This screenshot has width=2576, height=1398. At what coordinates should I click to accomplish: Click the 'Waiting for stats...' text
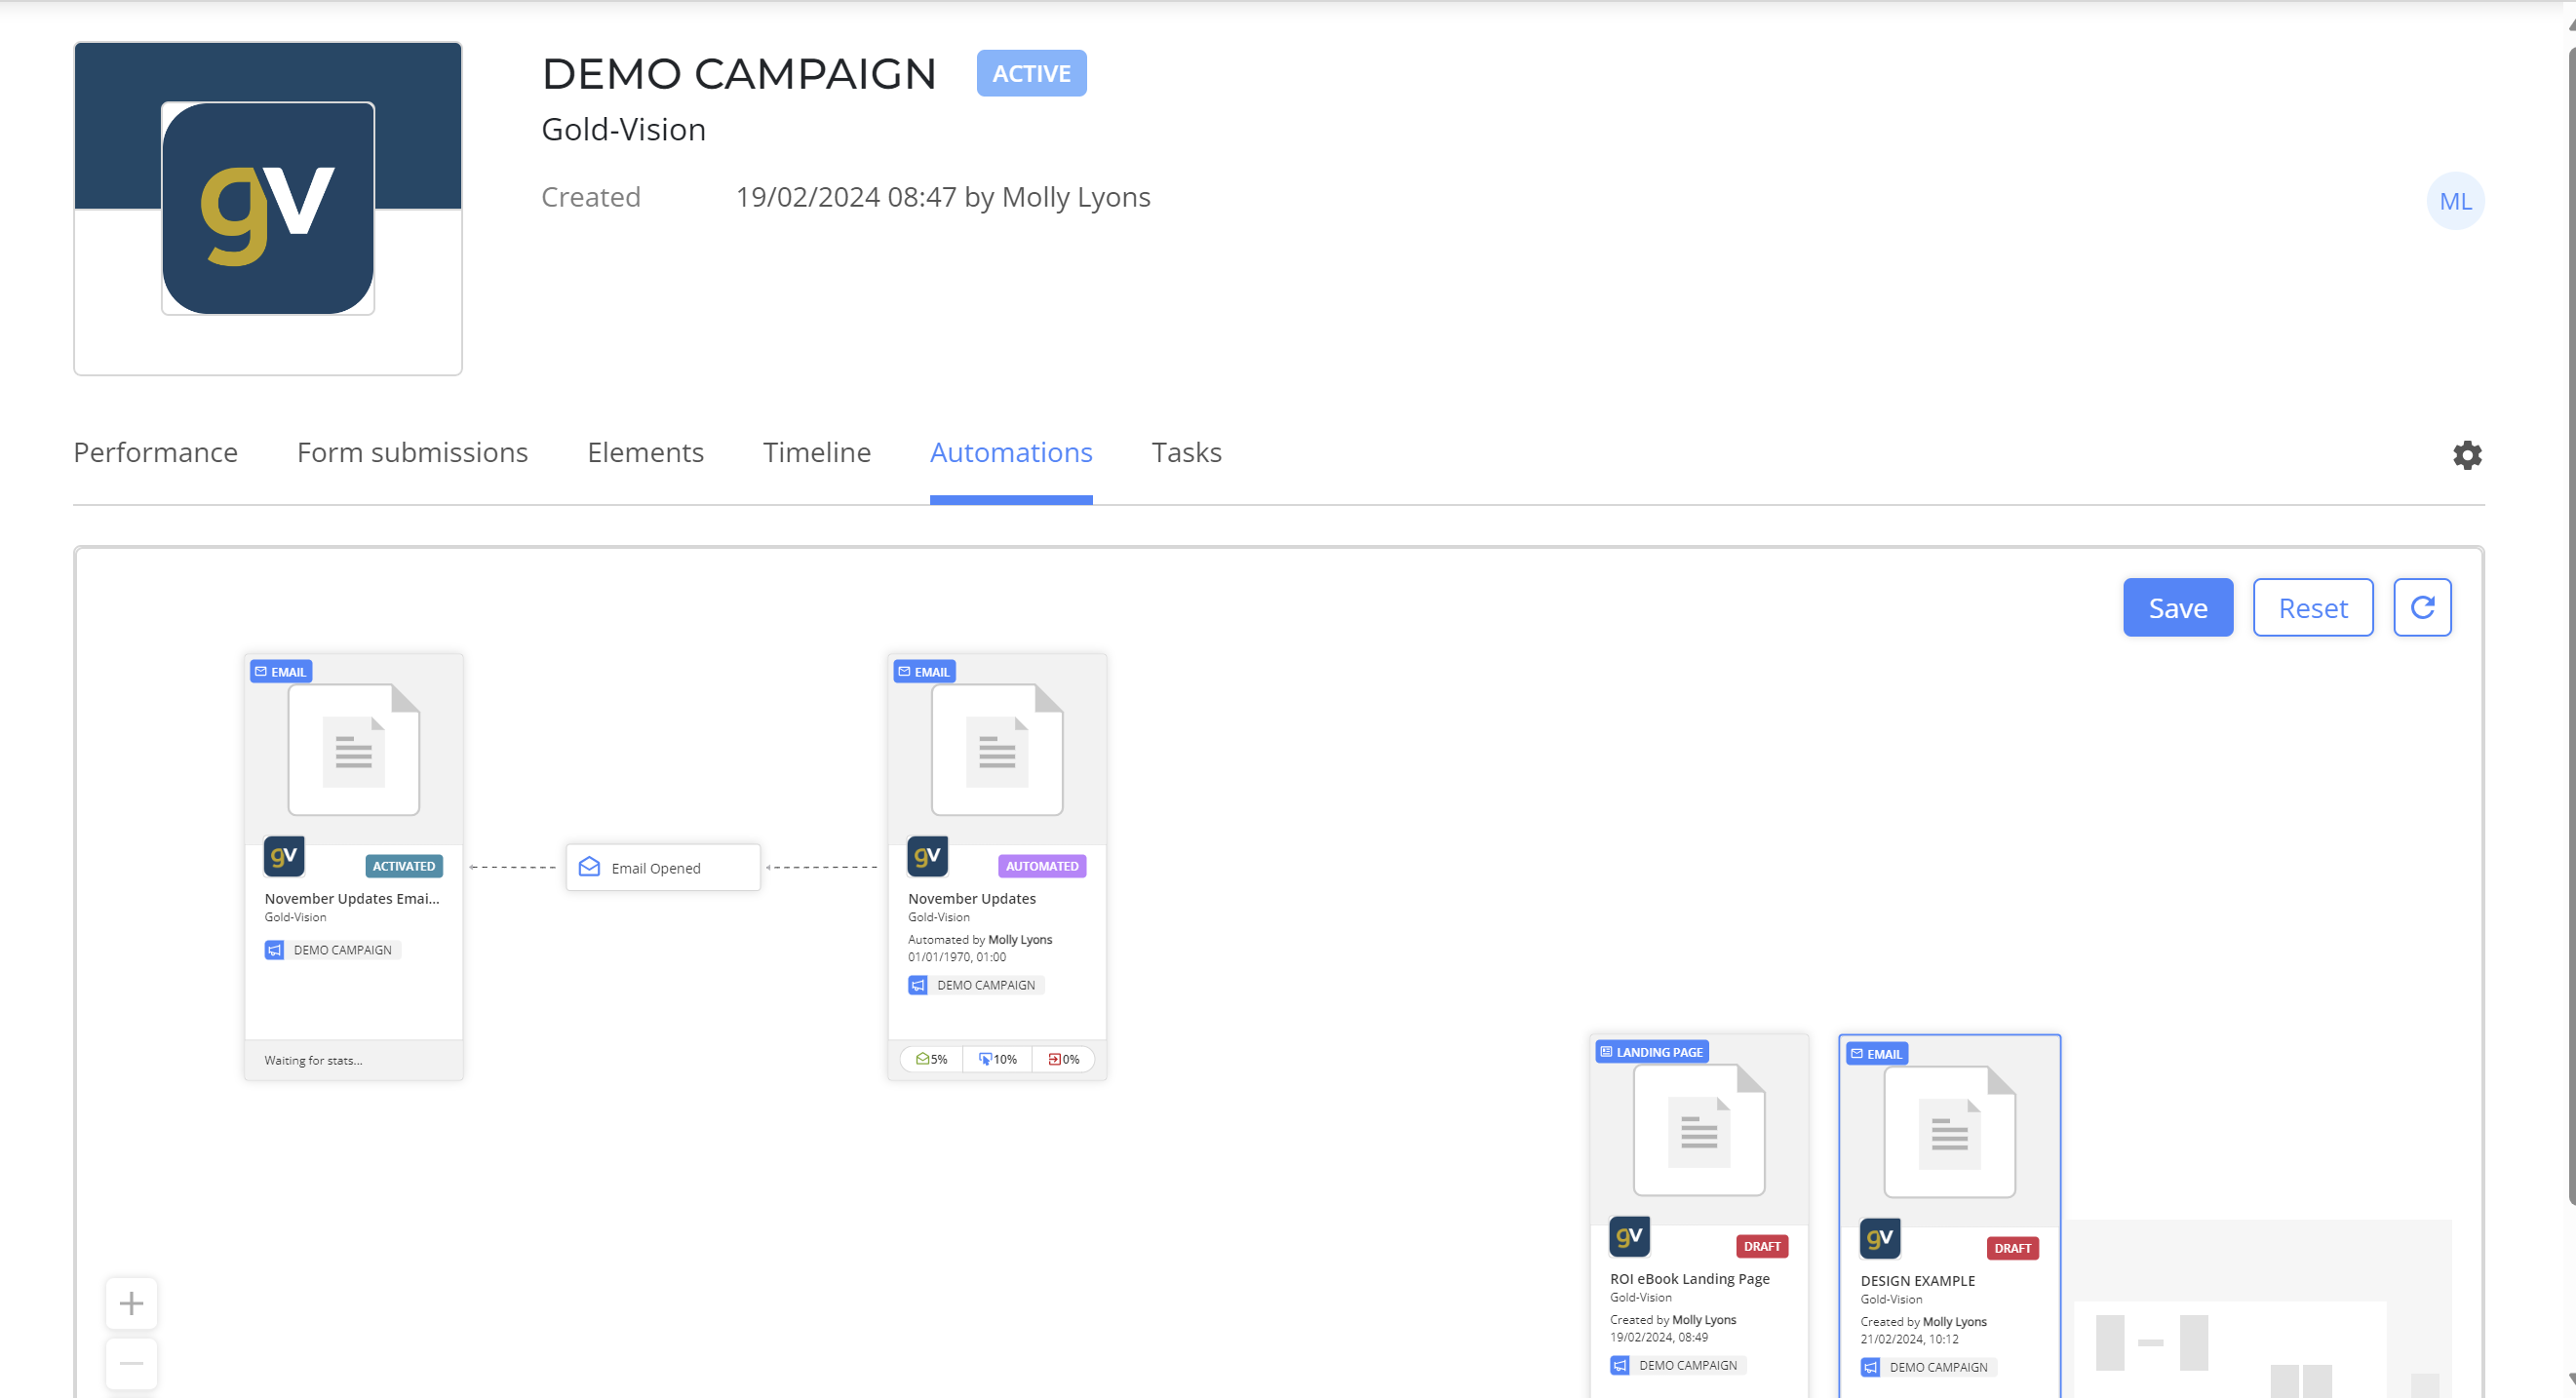pyautogui.click(x=313, y=1060)
